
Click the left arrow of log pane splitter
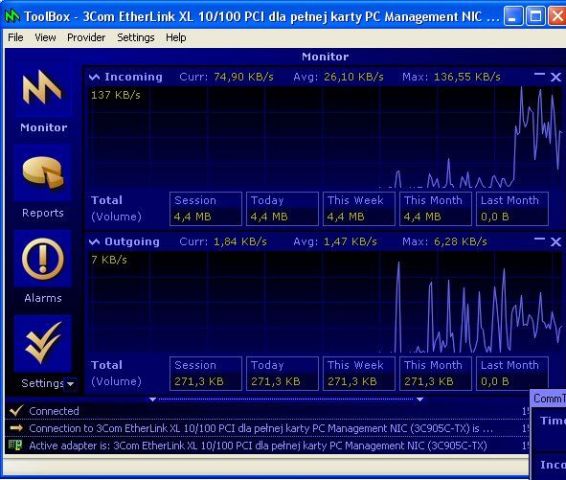click(153, 399)
